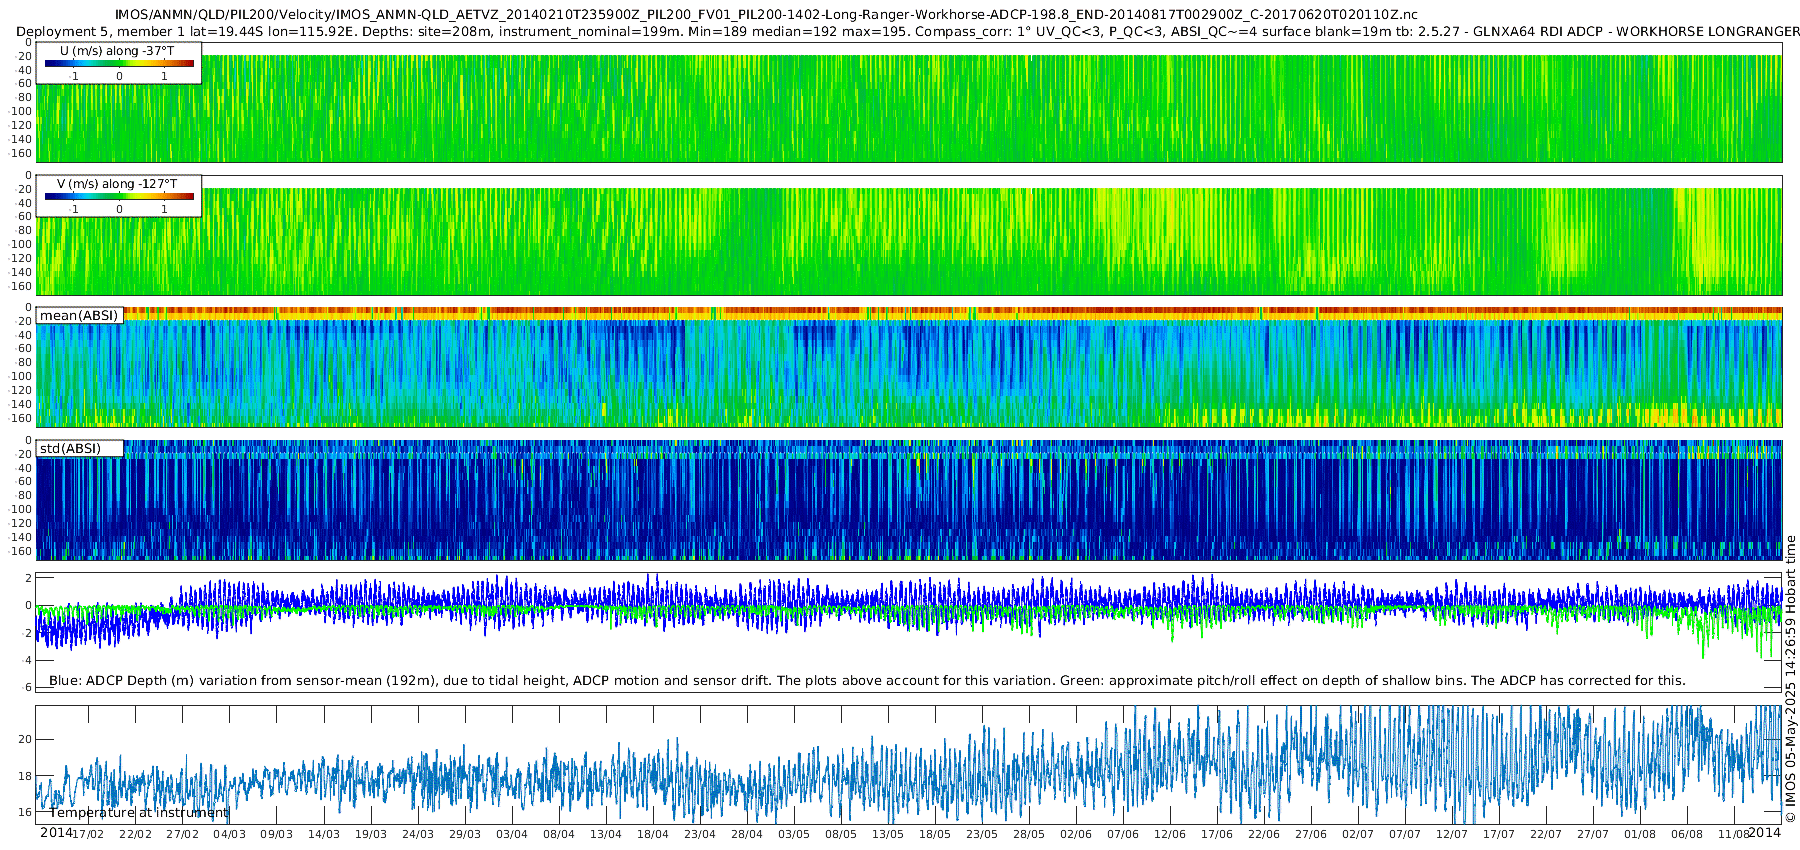Click the Deployment 5 metadata line
Viewport: 1800px width, 850px height.
(908, 32)
